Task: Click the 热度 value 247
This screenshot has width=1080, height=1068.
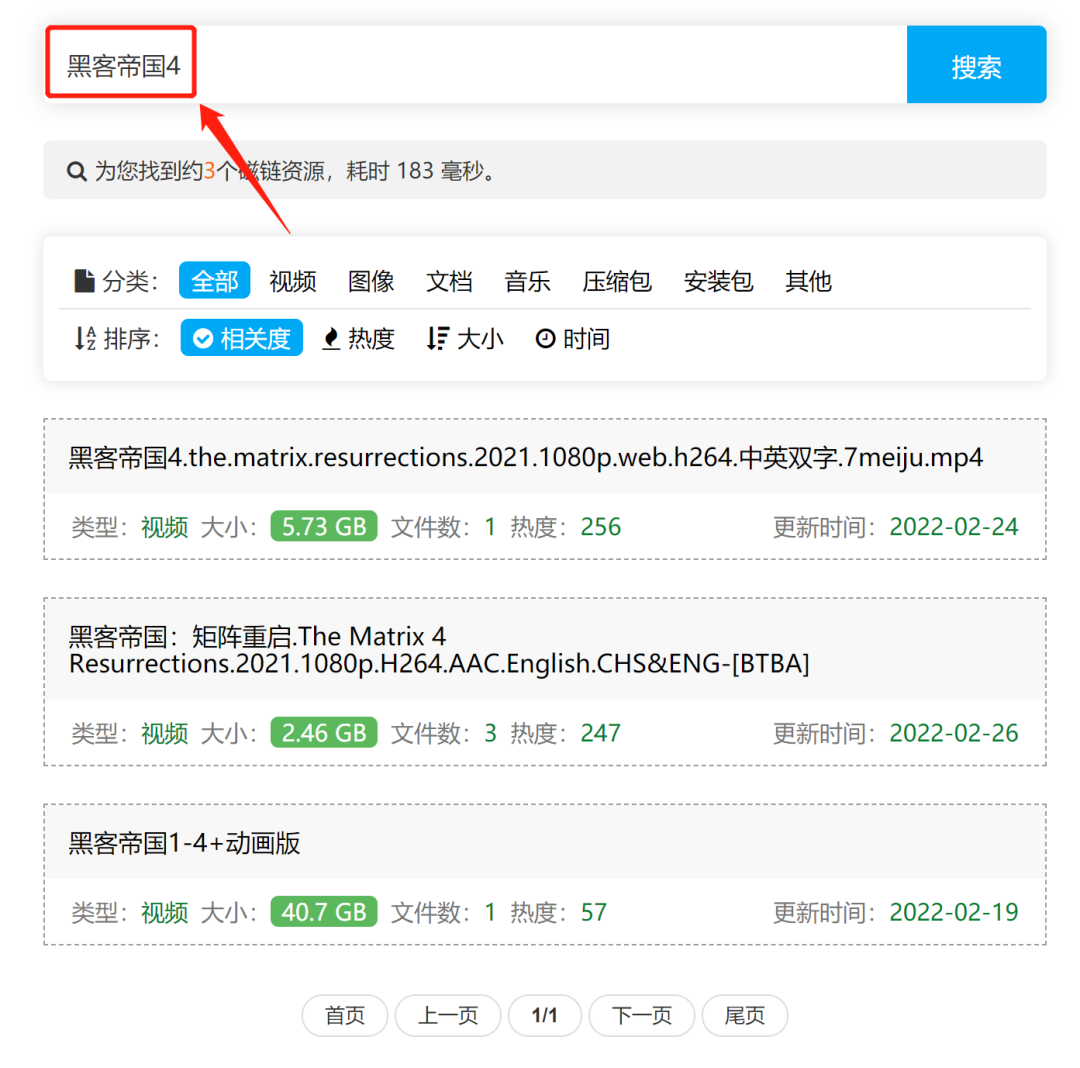Action: click(601, 733)
